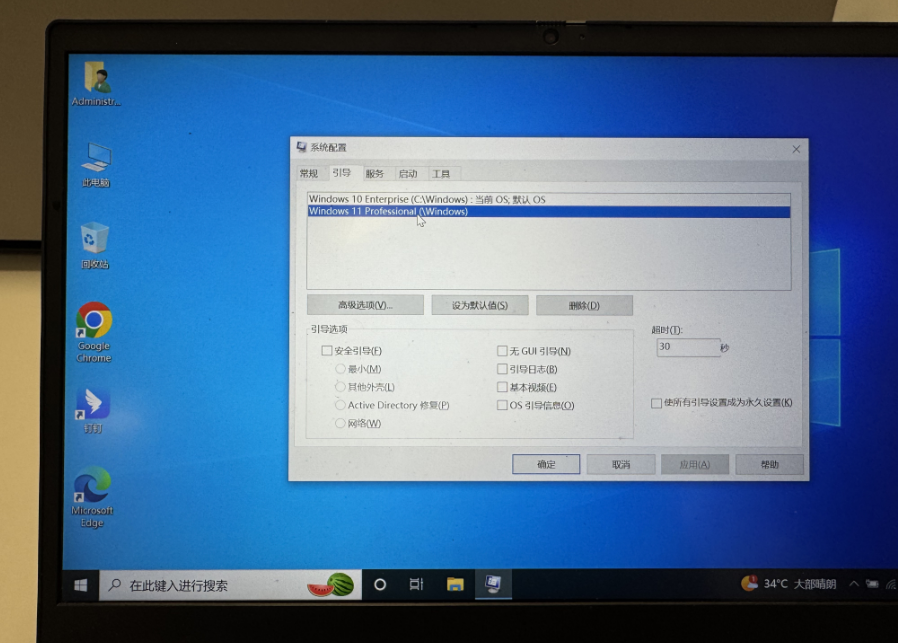The image size is (900, 643).
Task: Select the Windows 10 Enterprise boot entry
Action: pos(549,199)
